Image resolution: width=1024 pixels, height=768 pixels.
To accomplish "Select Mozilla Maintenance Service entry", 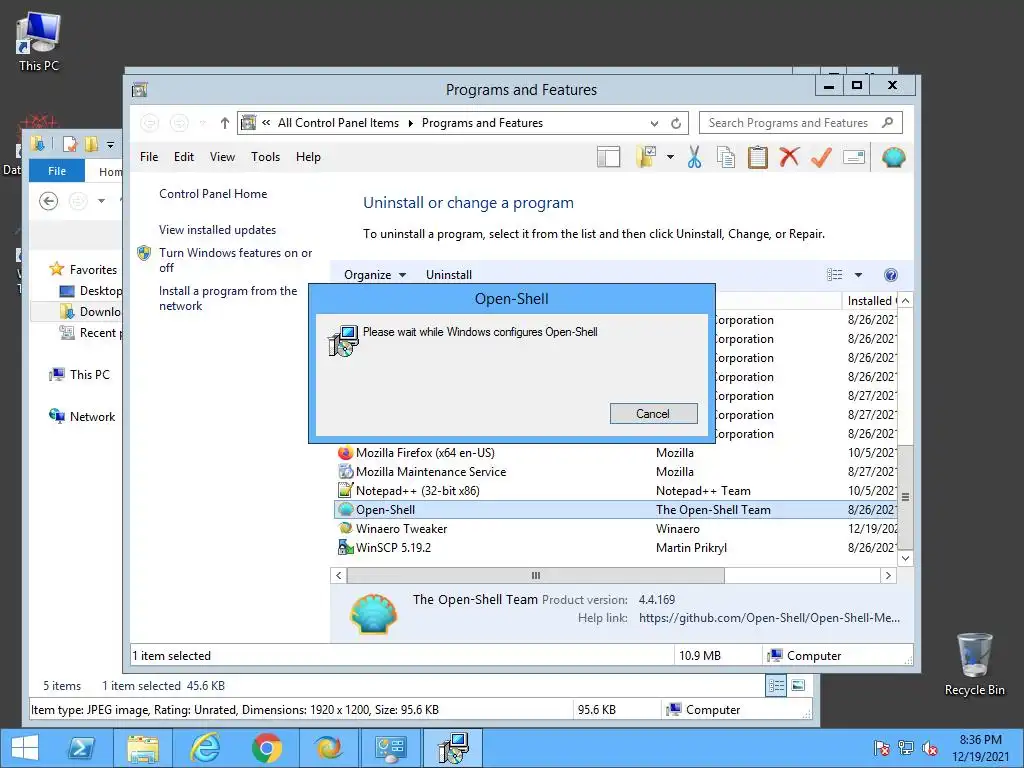I will (x=615, y=472).
